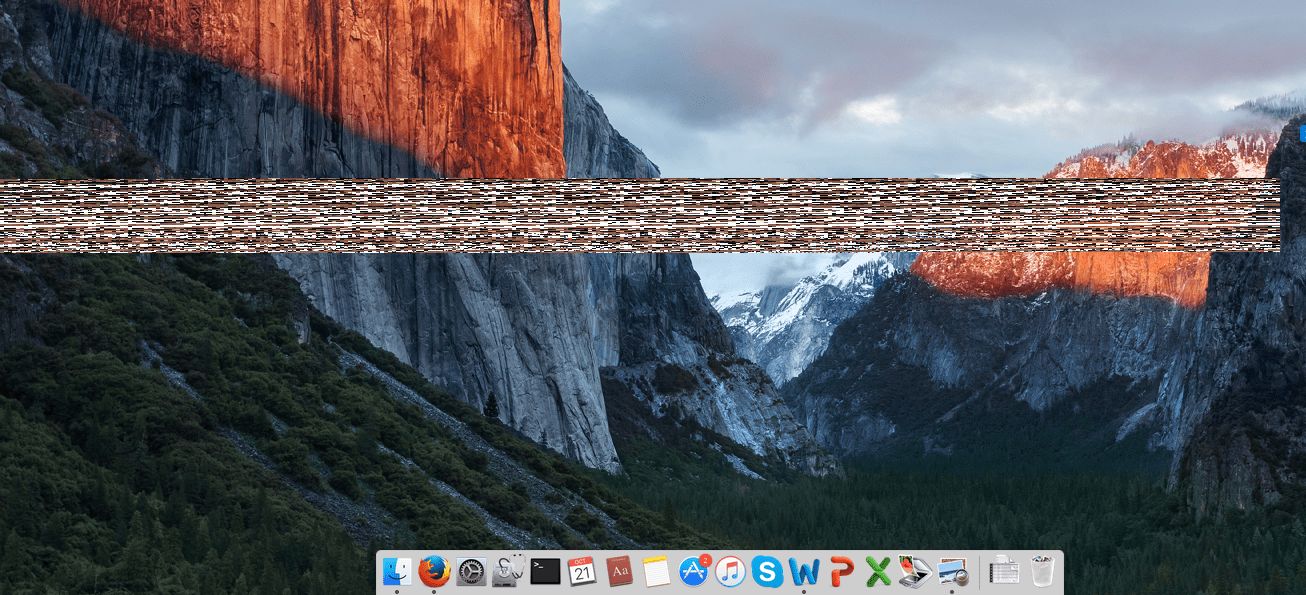
Task: Open Microsoft Word
Action: point(803,571)
